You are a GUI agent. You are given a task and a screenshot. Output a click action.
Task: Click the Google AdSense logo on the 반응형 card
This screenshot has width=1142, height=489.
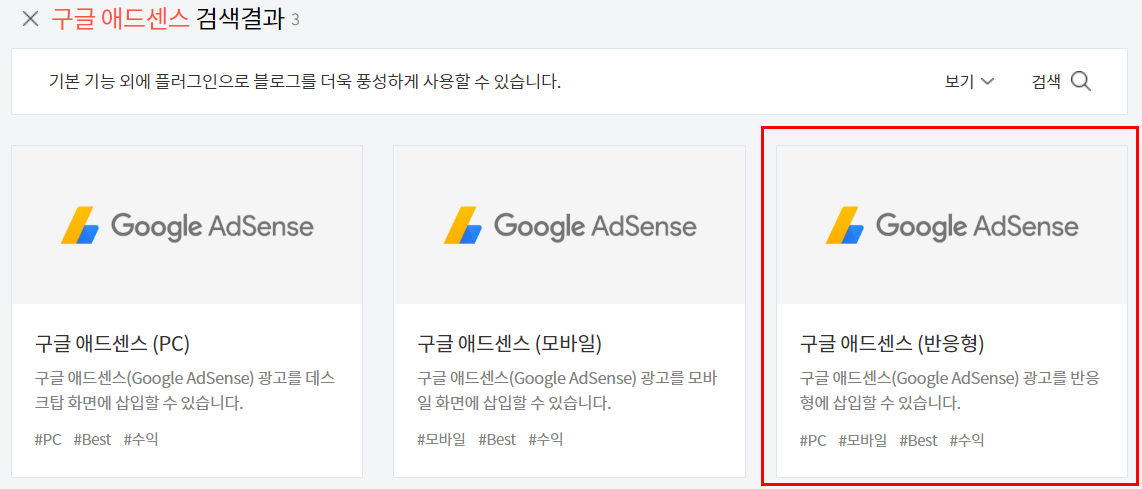[x=952, y=225]
